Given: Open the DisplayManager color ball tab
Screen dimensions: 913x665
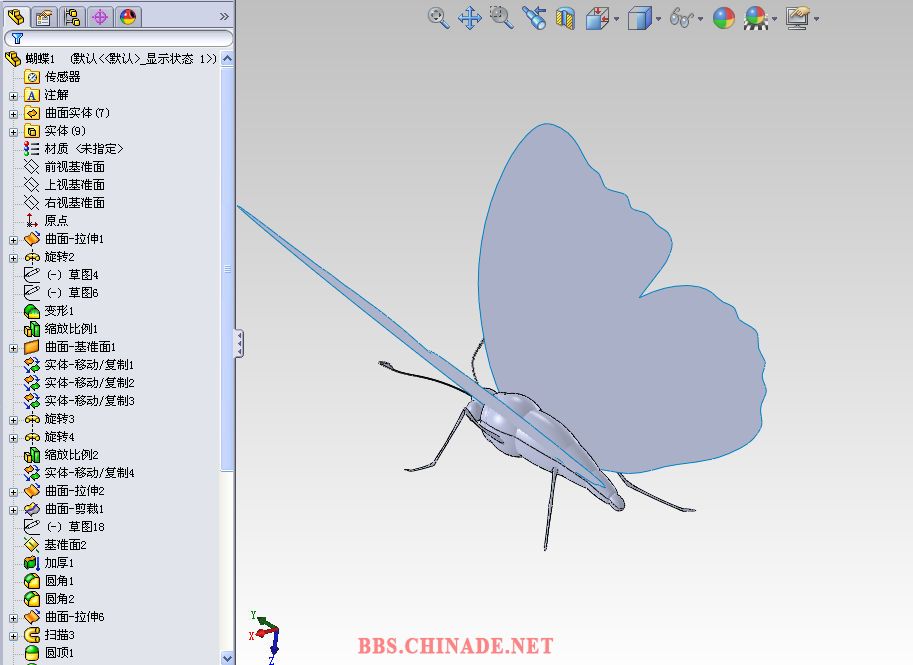Looking at the screenshot, I should (x=128, y=16).
